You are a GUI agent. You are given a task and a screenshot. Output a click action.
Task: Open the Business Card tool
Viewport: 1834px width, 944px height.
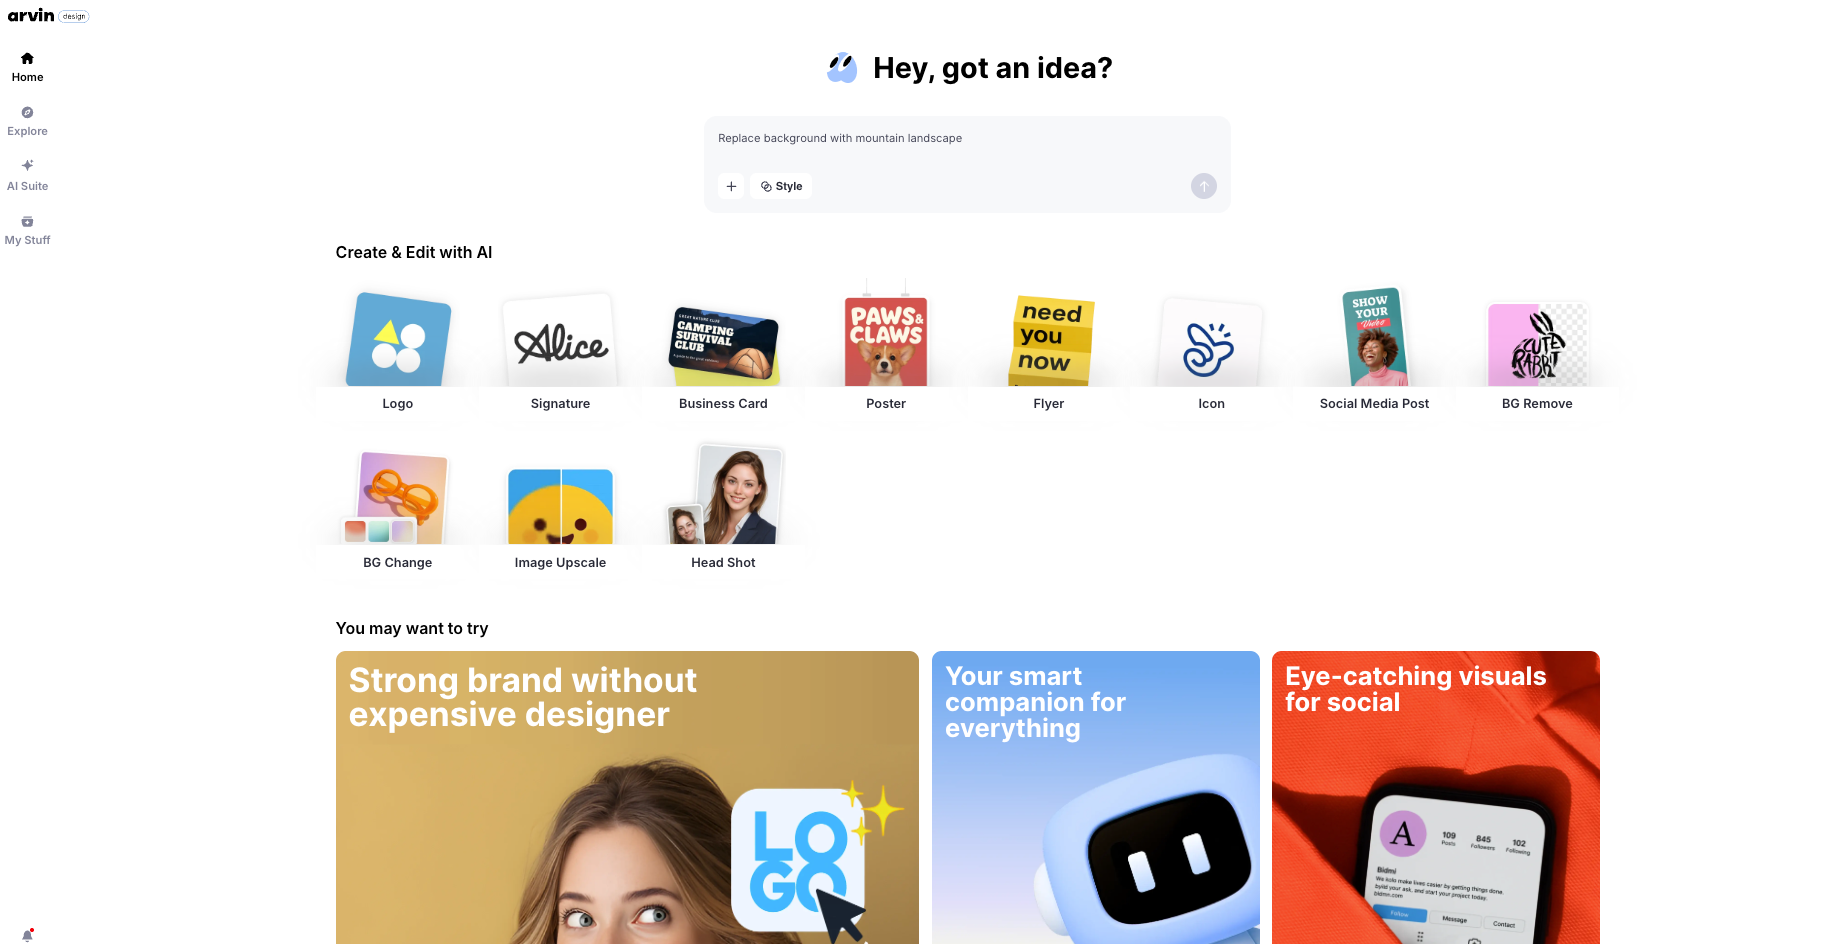click(723, 351)
